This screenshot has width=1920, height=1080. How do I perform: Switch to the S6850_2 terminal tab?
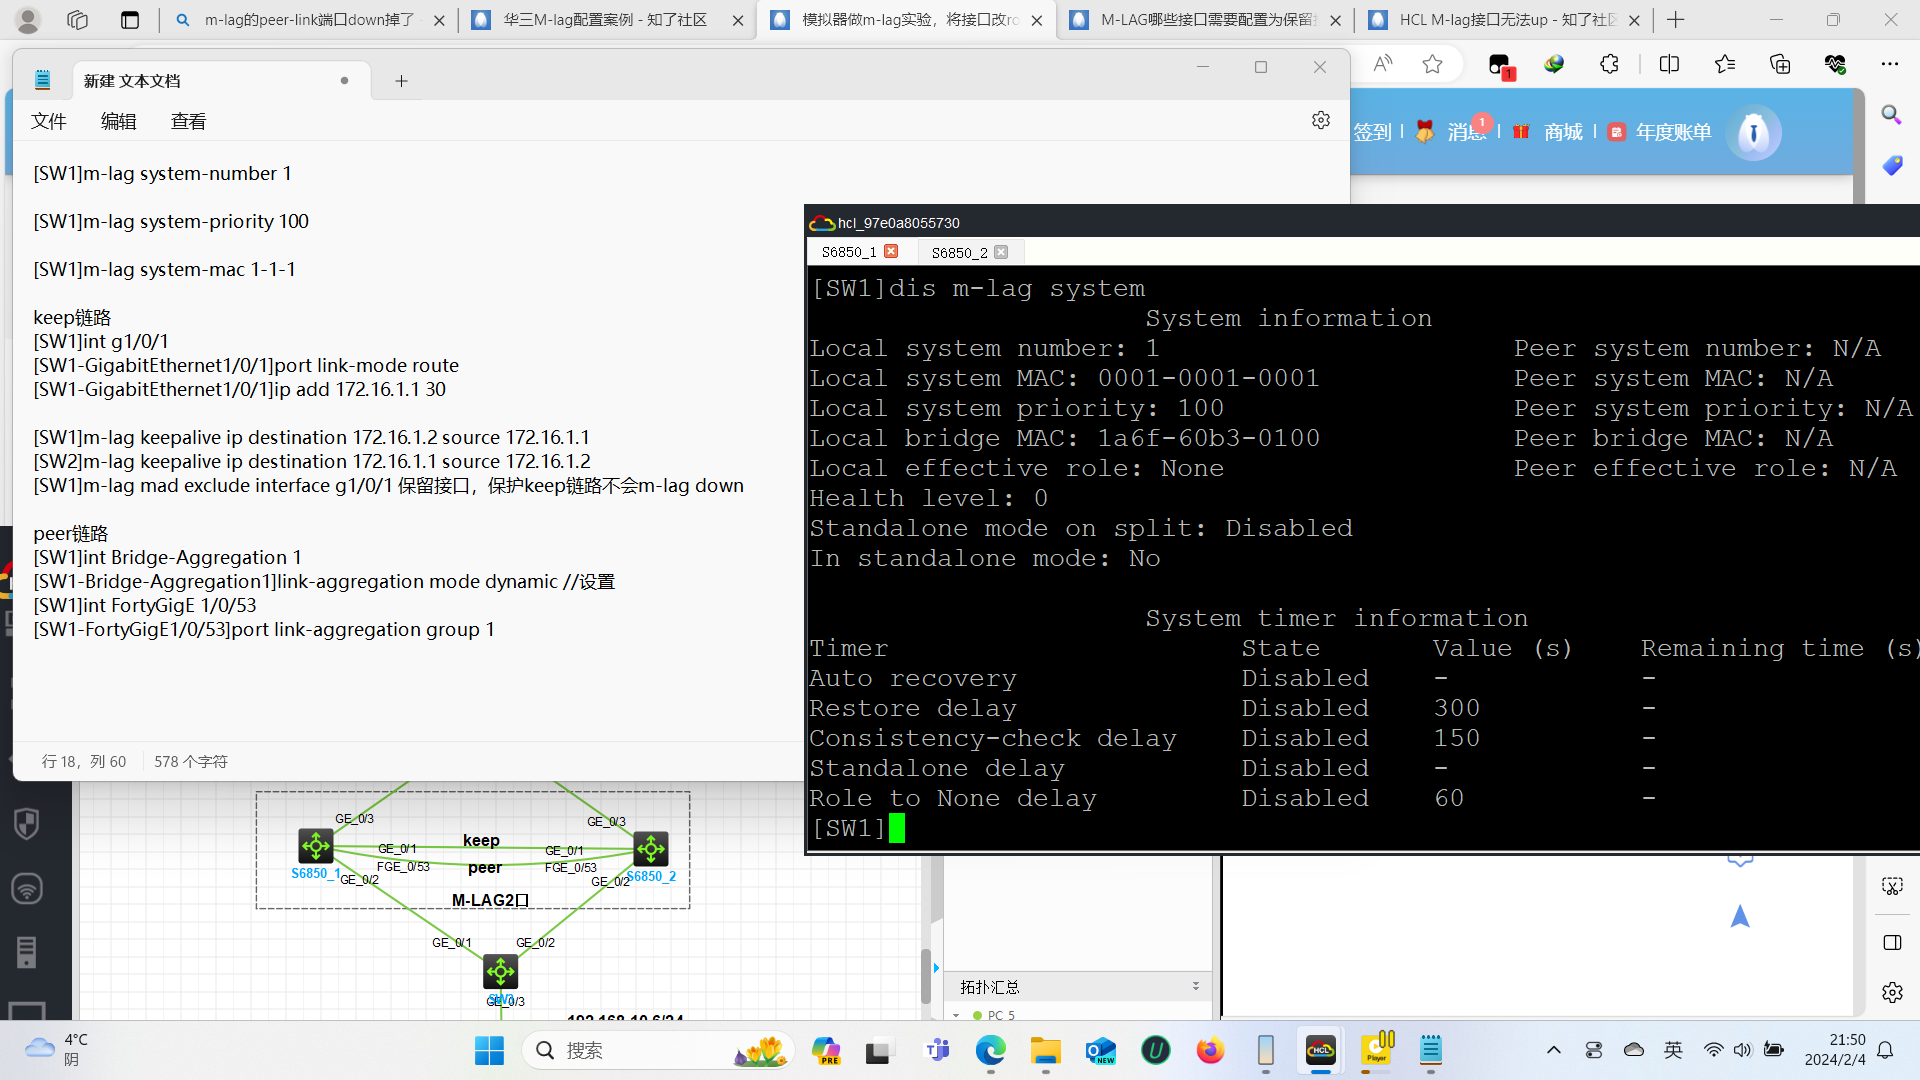click(959, 252)
